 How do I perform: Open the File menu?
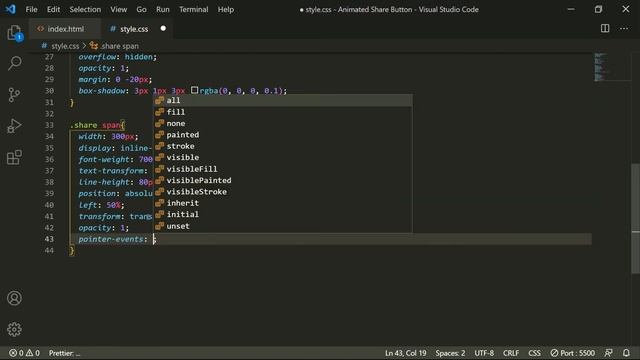click(31, 9)
